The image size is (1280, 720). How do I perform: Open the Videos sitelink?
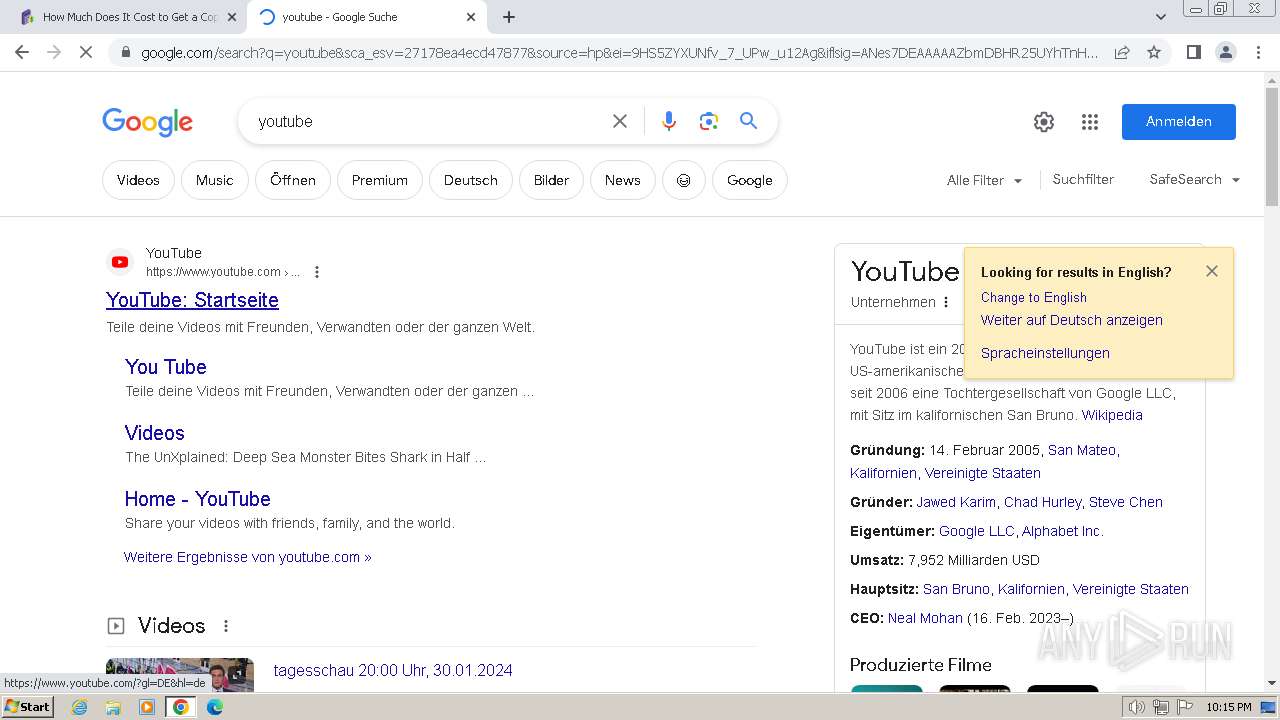pos(154,433)
